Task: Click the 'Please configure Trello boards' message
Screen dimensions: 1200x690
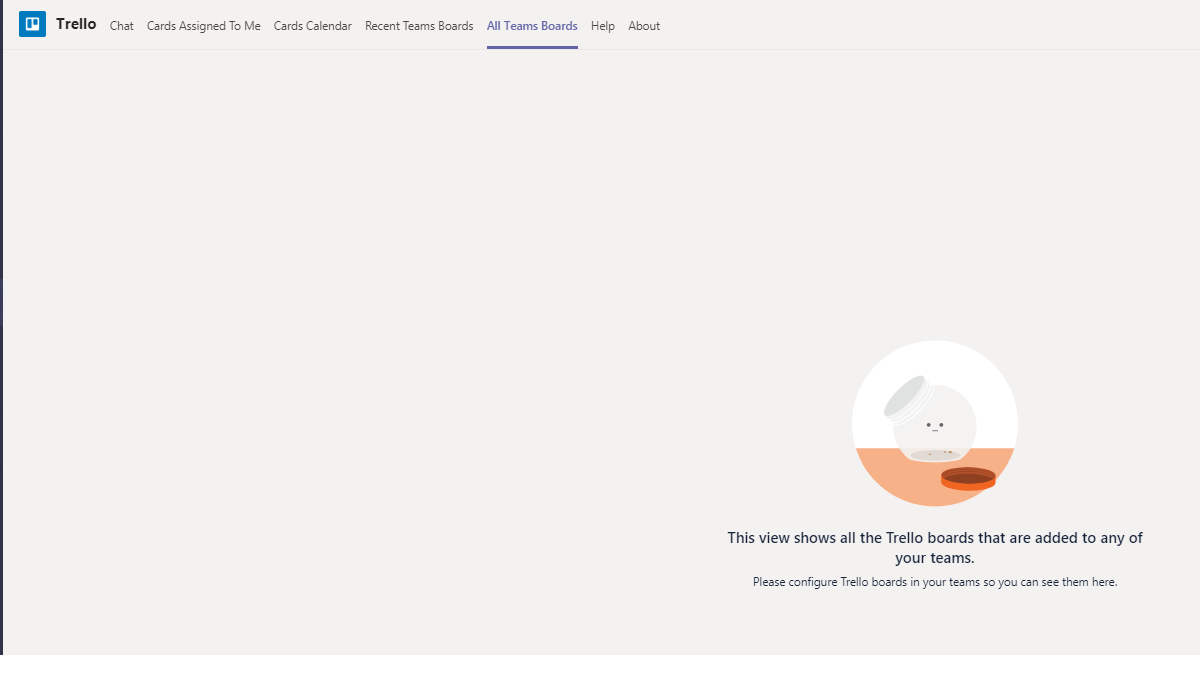Action: point(935,582)
